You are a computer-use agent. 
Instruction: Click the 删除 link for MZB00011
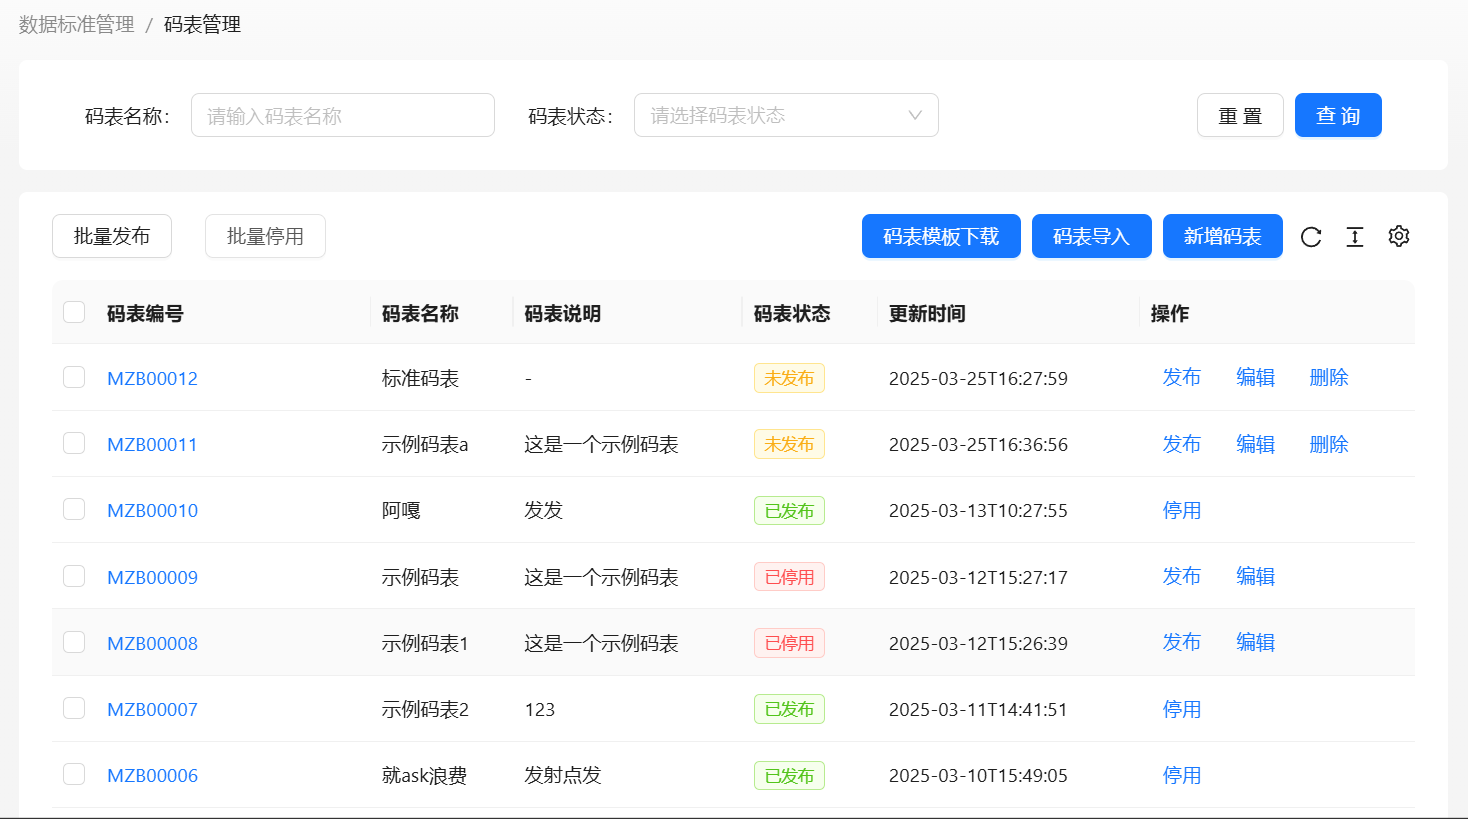1329,444
